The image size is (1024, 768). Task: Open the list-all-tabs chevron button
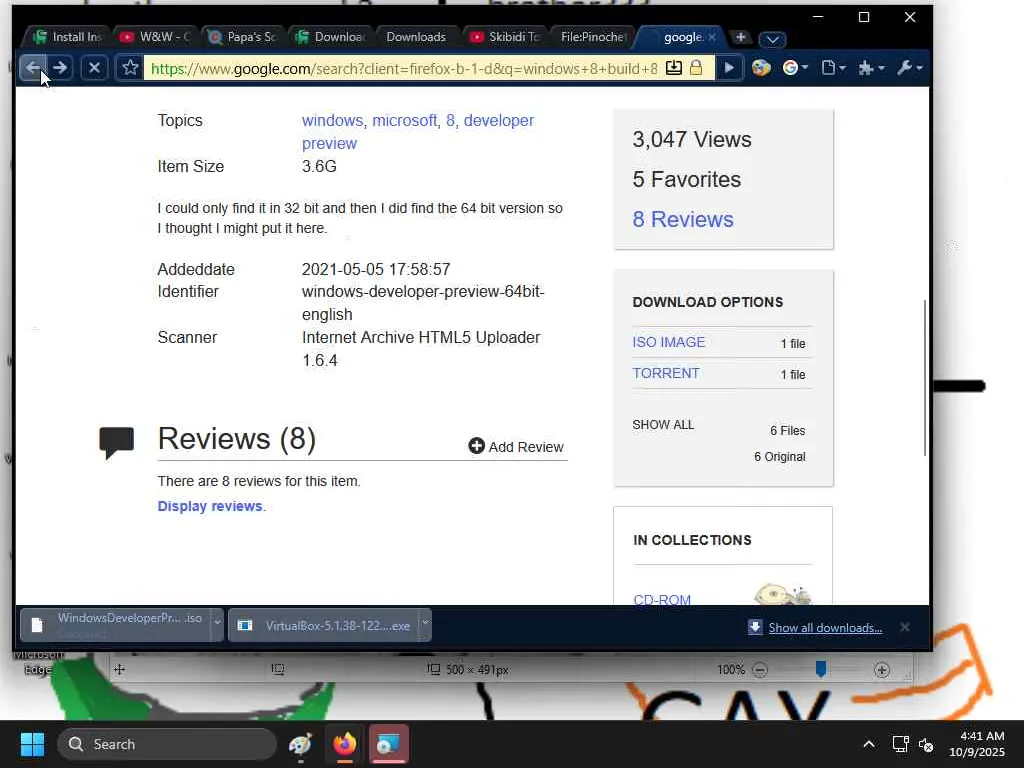pos(773,39)
